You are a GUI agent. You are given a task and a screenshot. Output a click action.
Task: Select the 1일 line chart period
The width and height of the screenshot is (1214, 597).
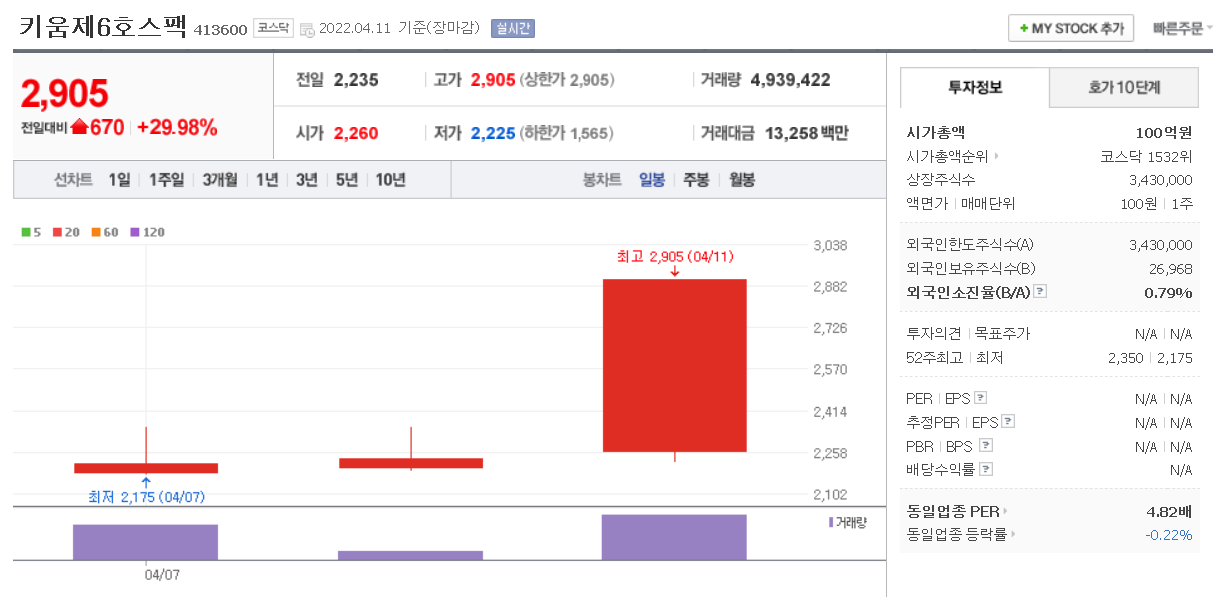119,180
